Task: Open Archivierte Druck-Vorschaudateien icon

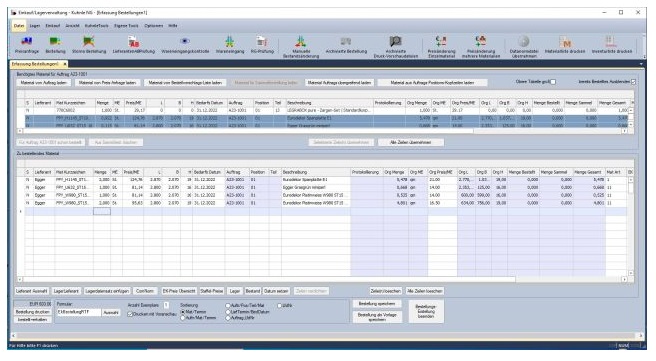Action: click(x=395, y=47)
